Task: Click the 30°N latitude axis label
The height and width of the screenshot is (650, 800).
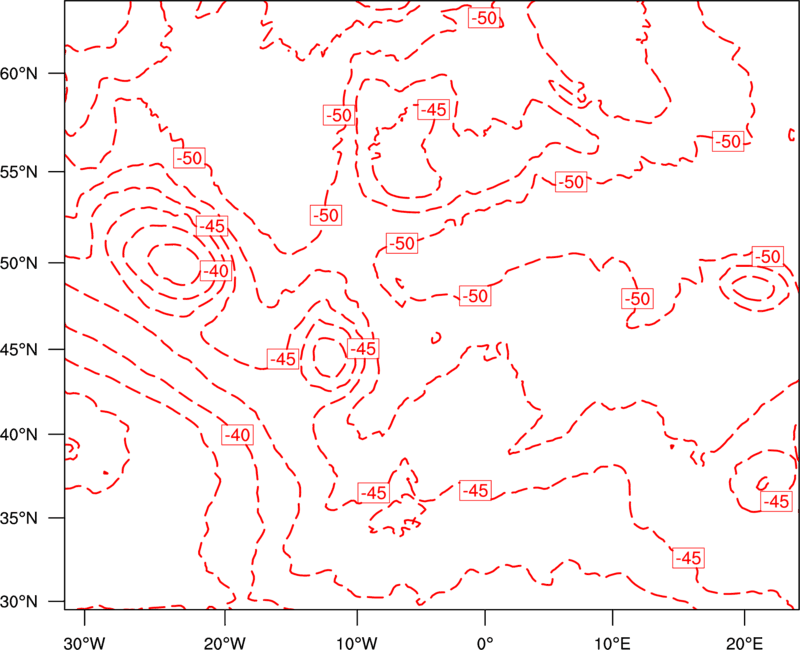Action: tap(19, 602)
